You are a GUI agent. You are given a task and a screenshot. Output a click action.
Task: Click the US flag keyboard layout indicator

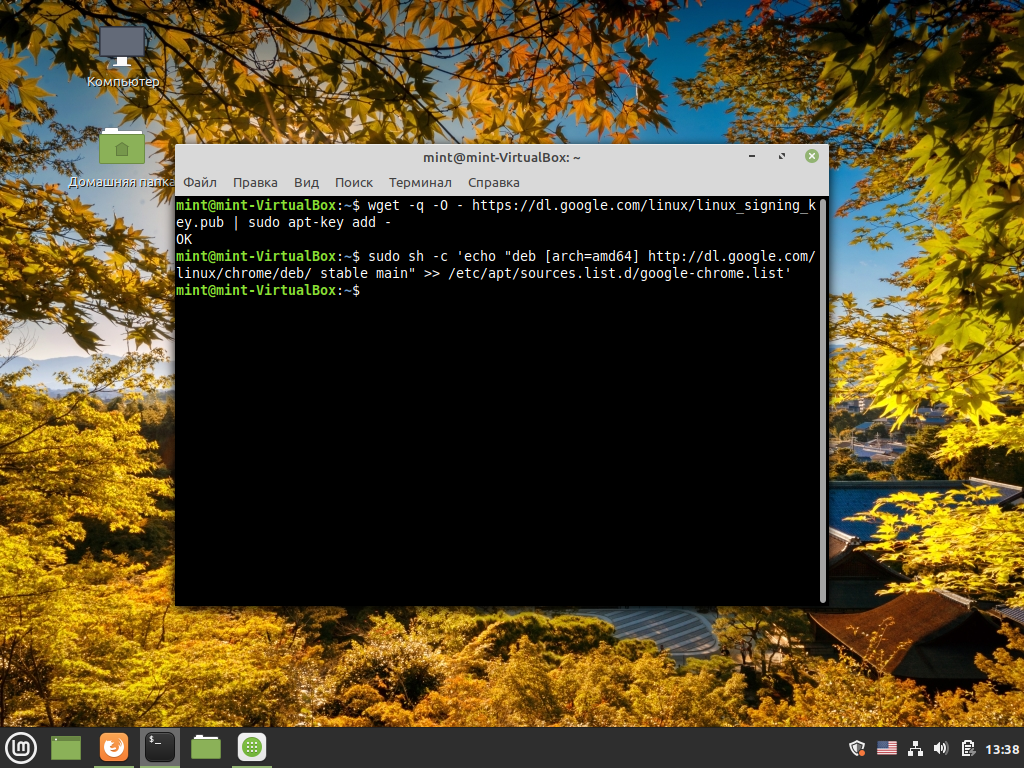[x=887, y=748]
